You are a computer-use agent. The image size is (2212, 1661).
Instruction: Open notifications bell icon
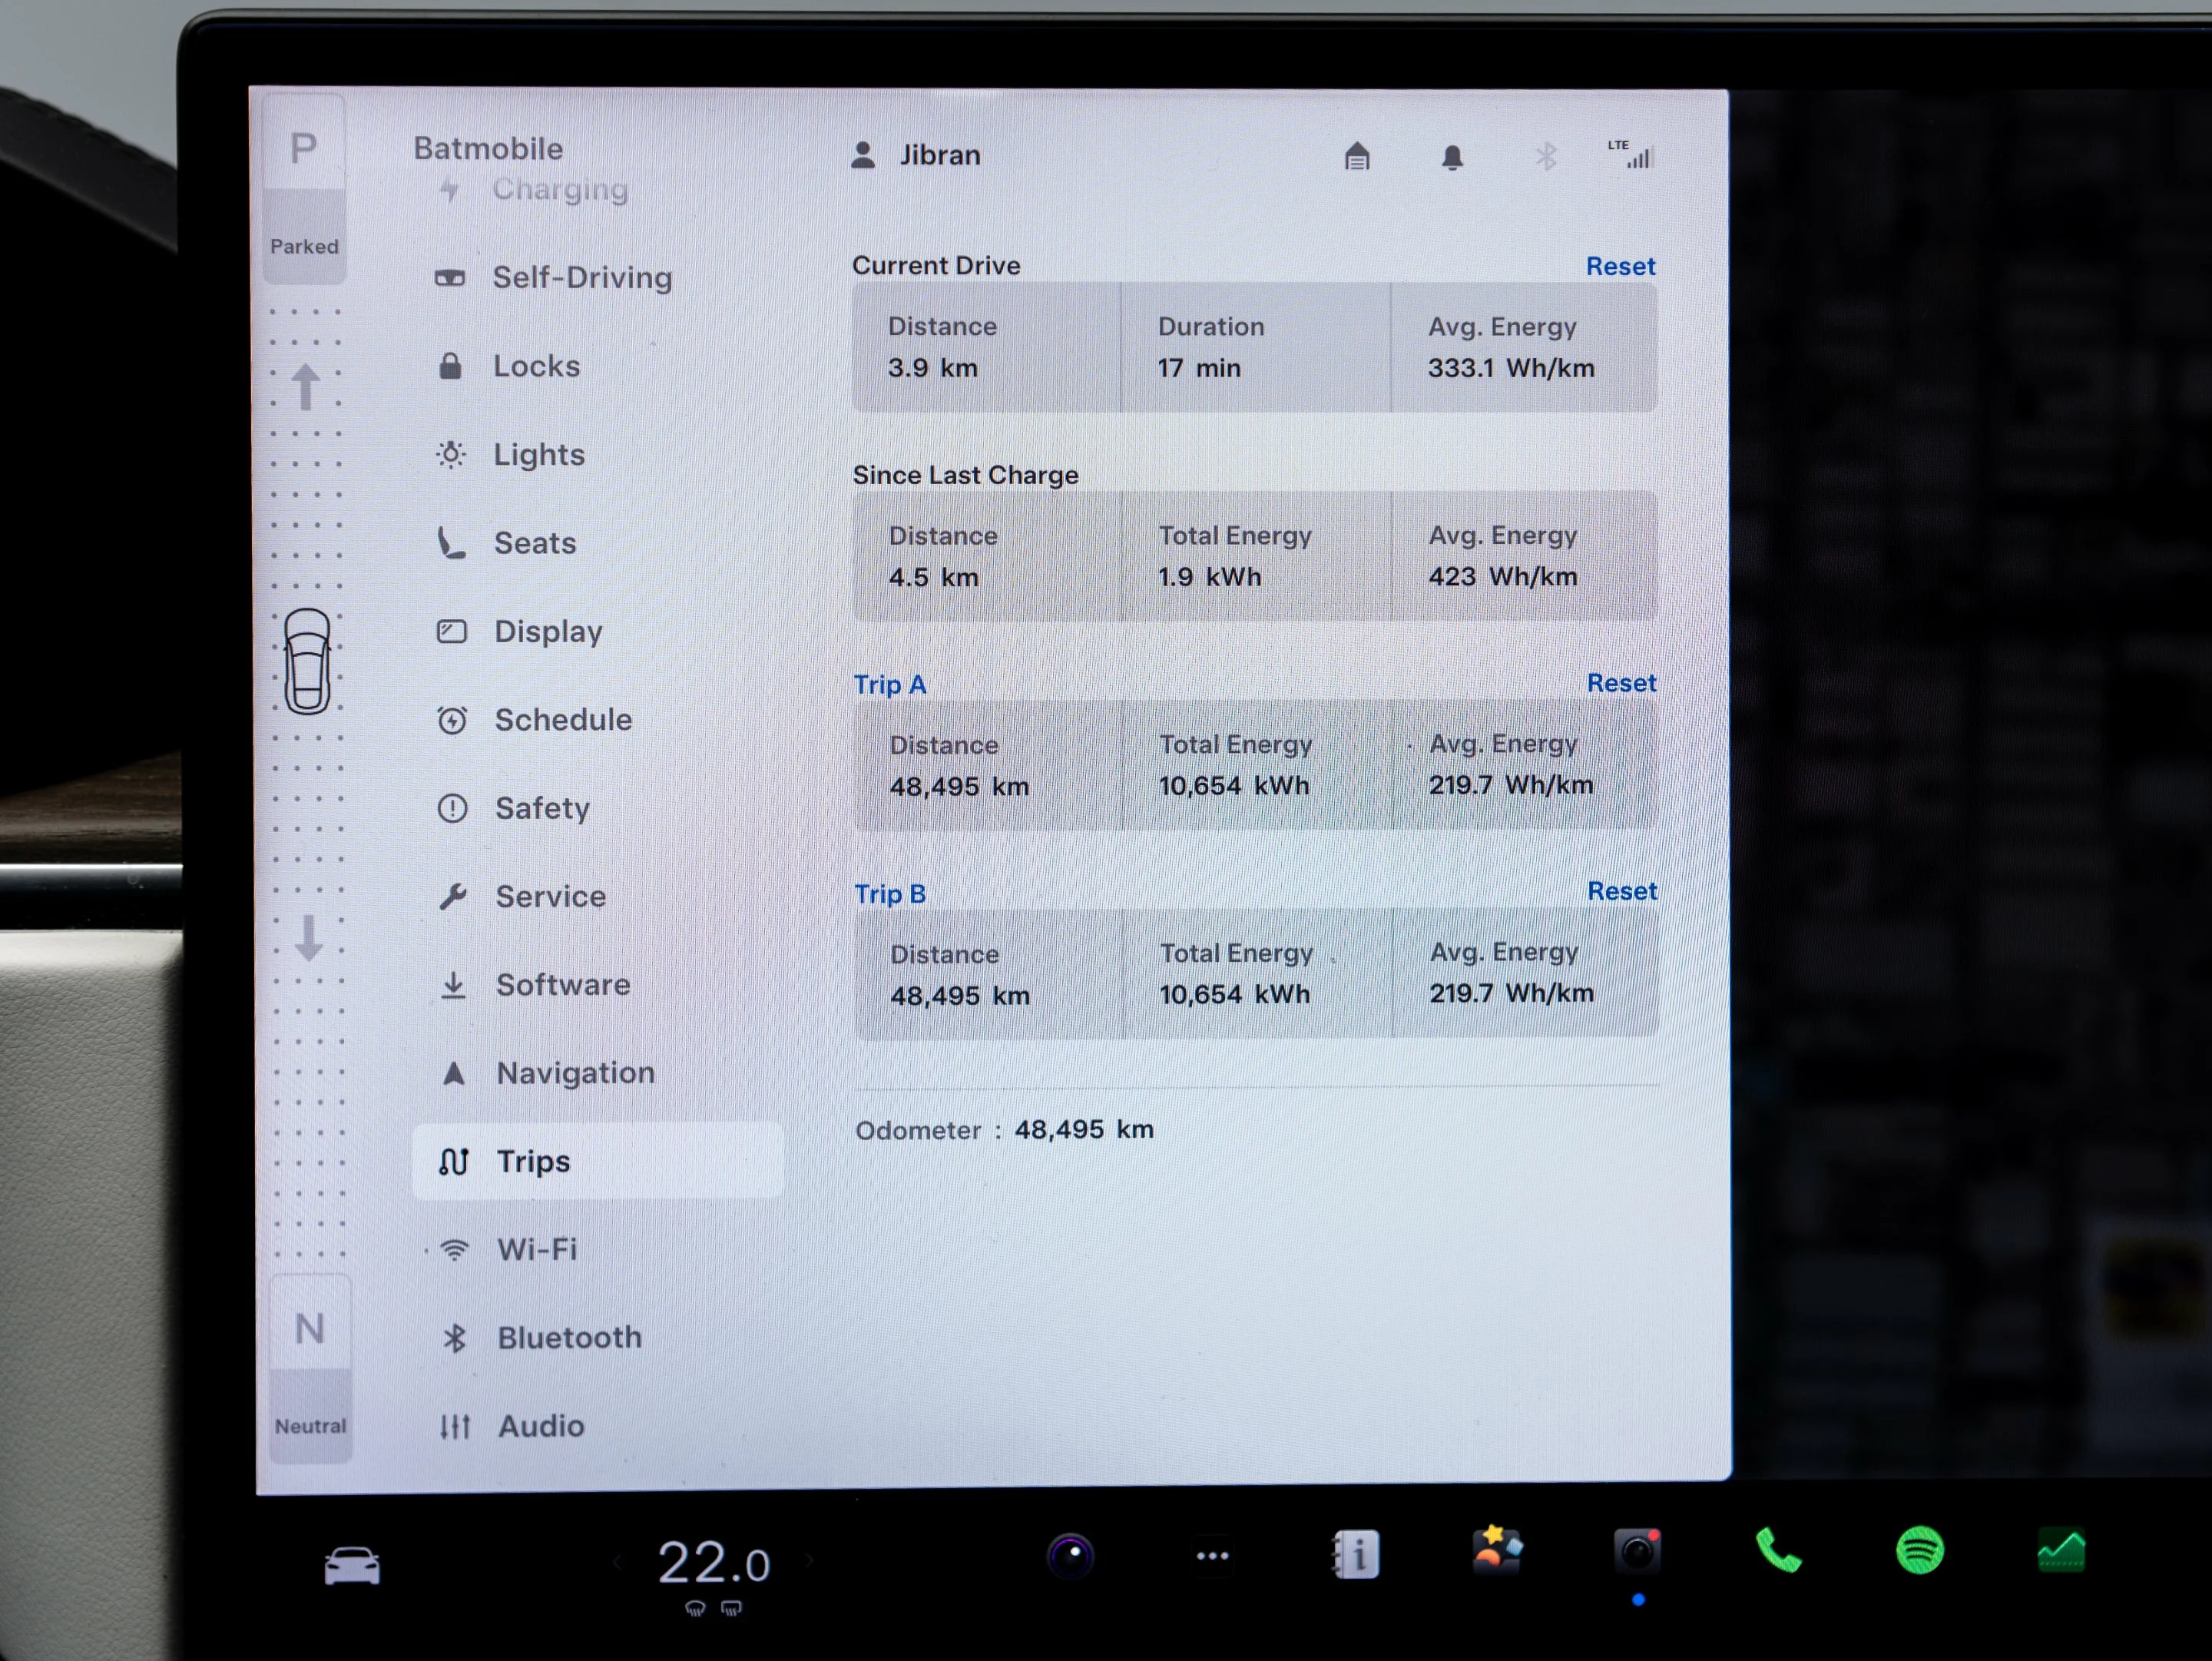point(1452,157)
